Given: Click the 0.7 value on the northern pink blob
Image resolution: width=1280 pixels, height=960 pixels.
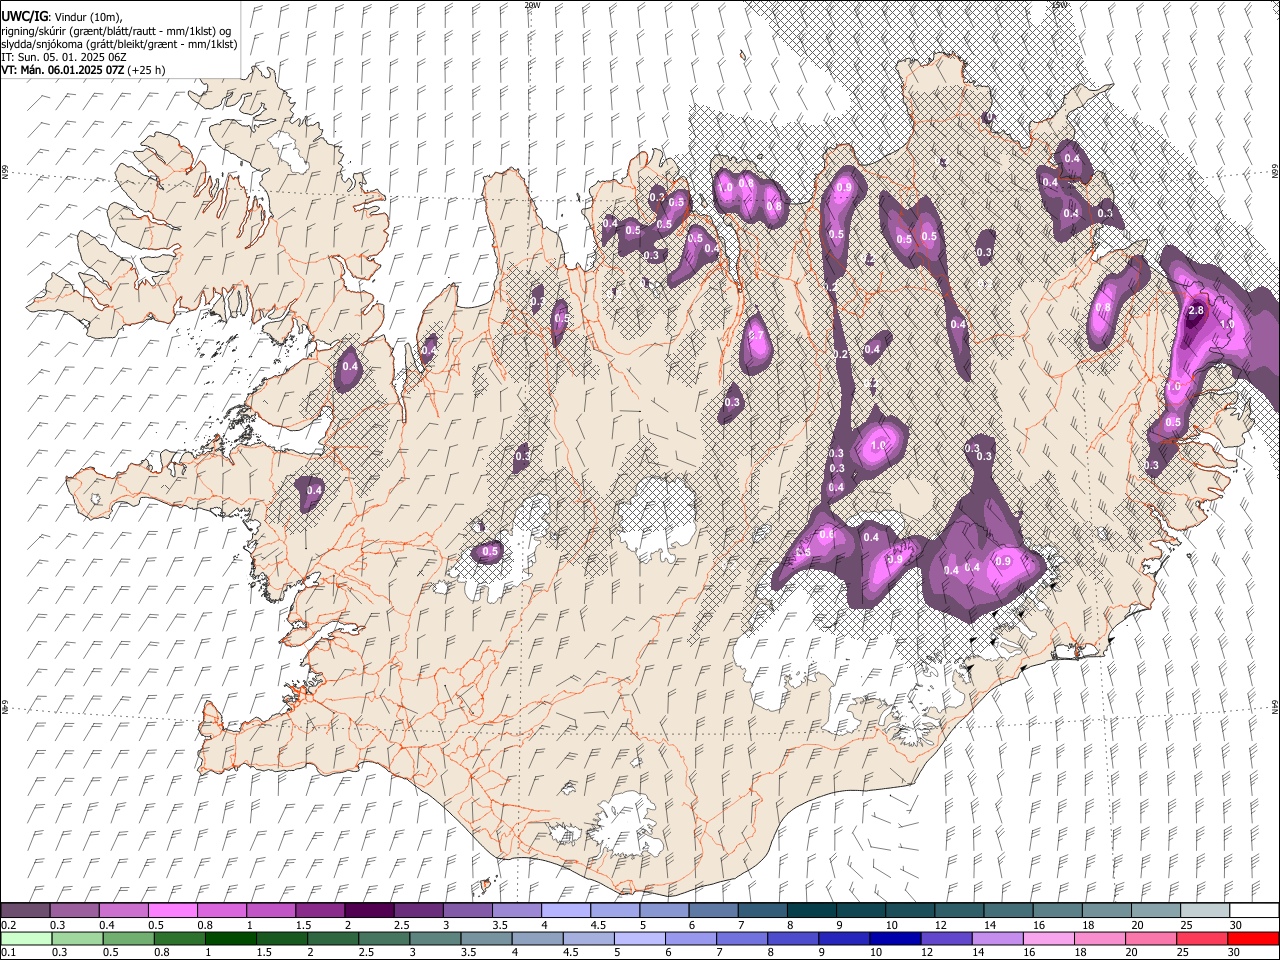Looking at the screenshot, I should click(x=756, y=335).
